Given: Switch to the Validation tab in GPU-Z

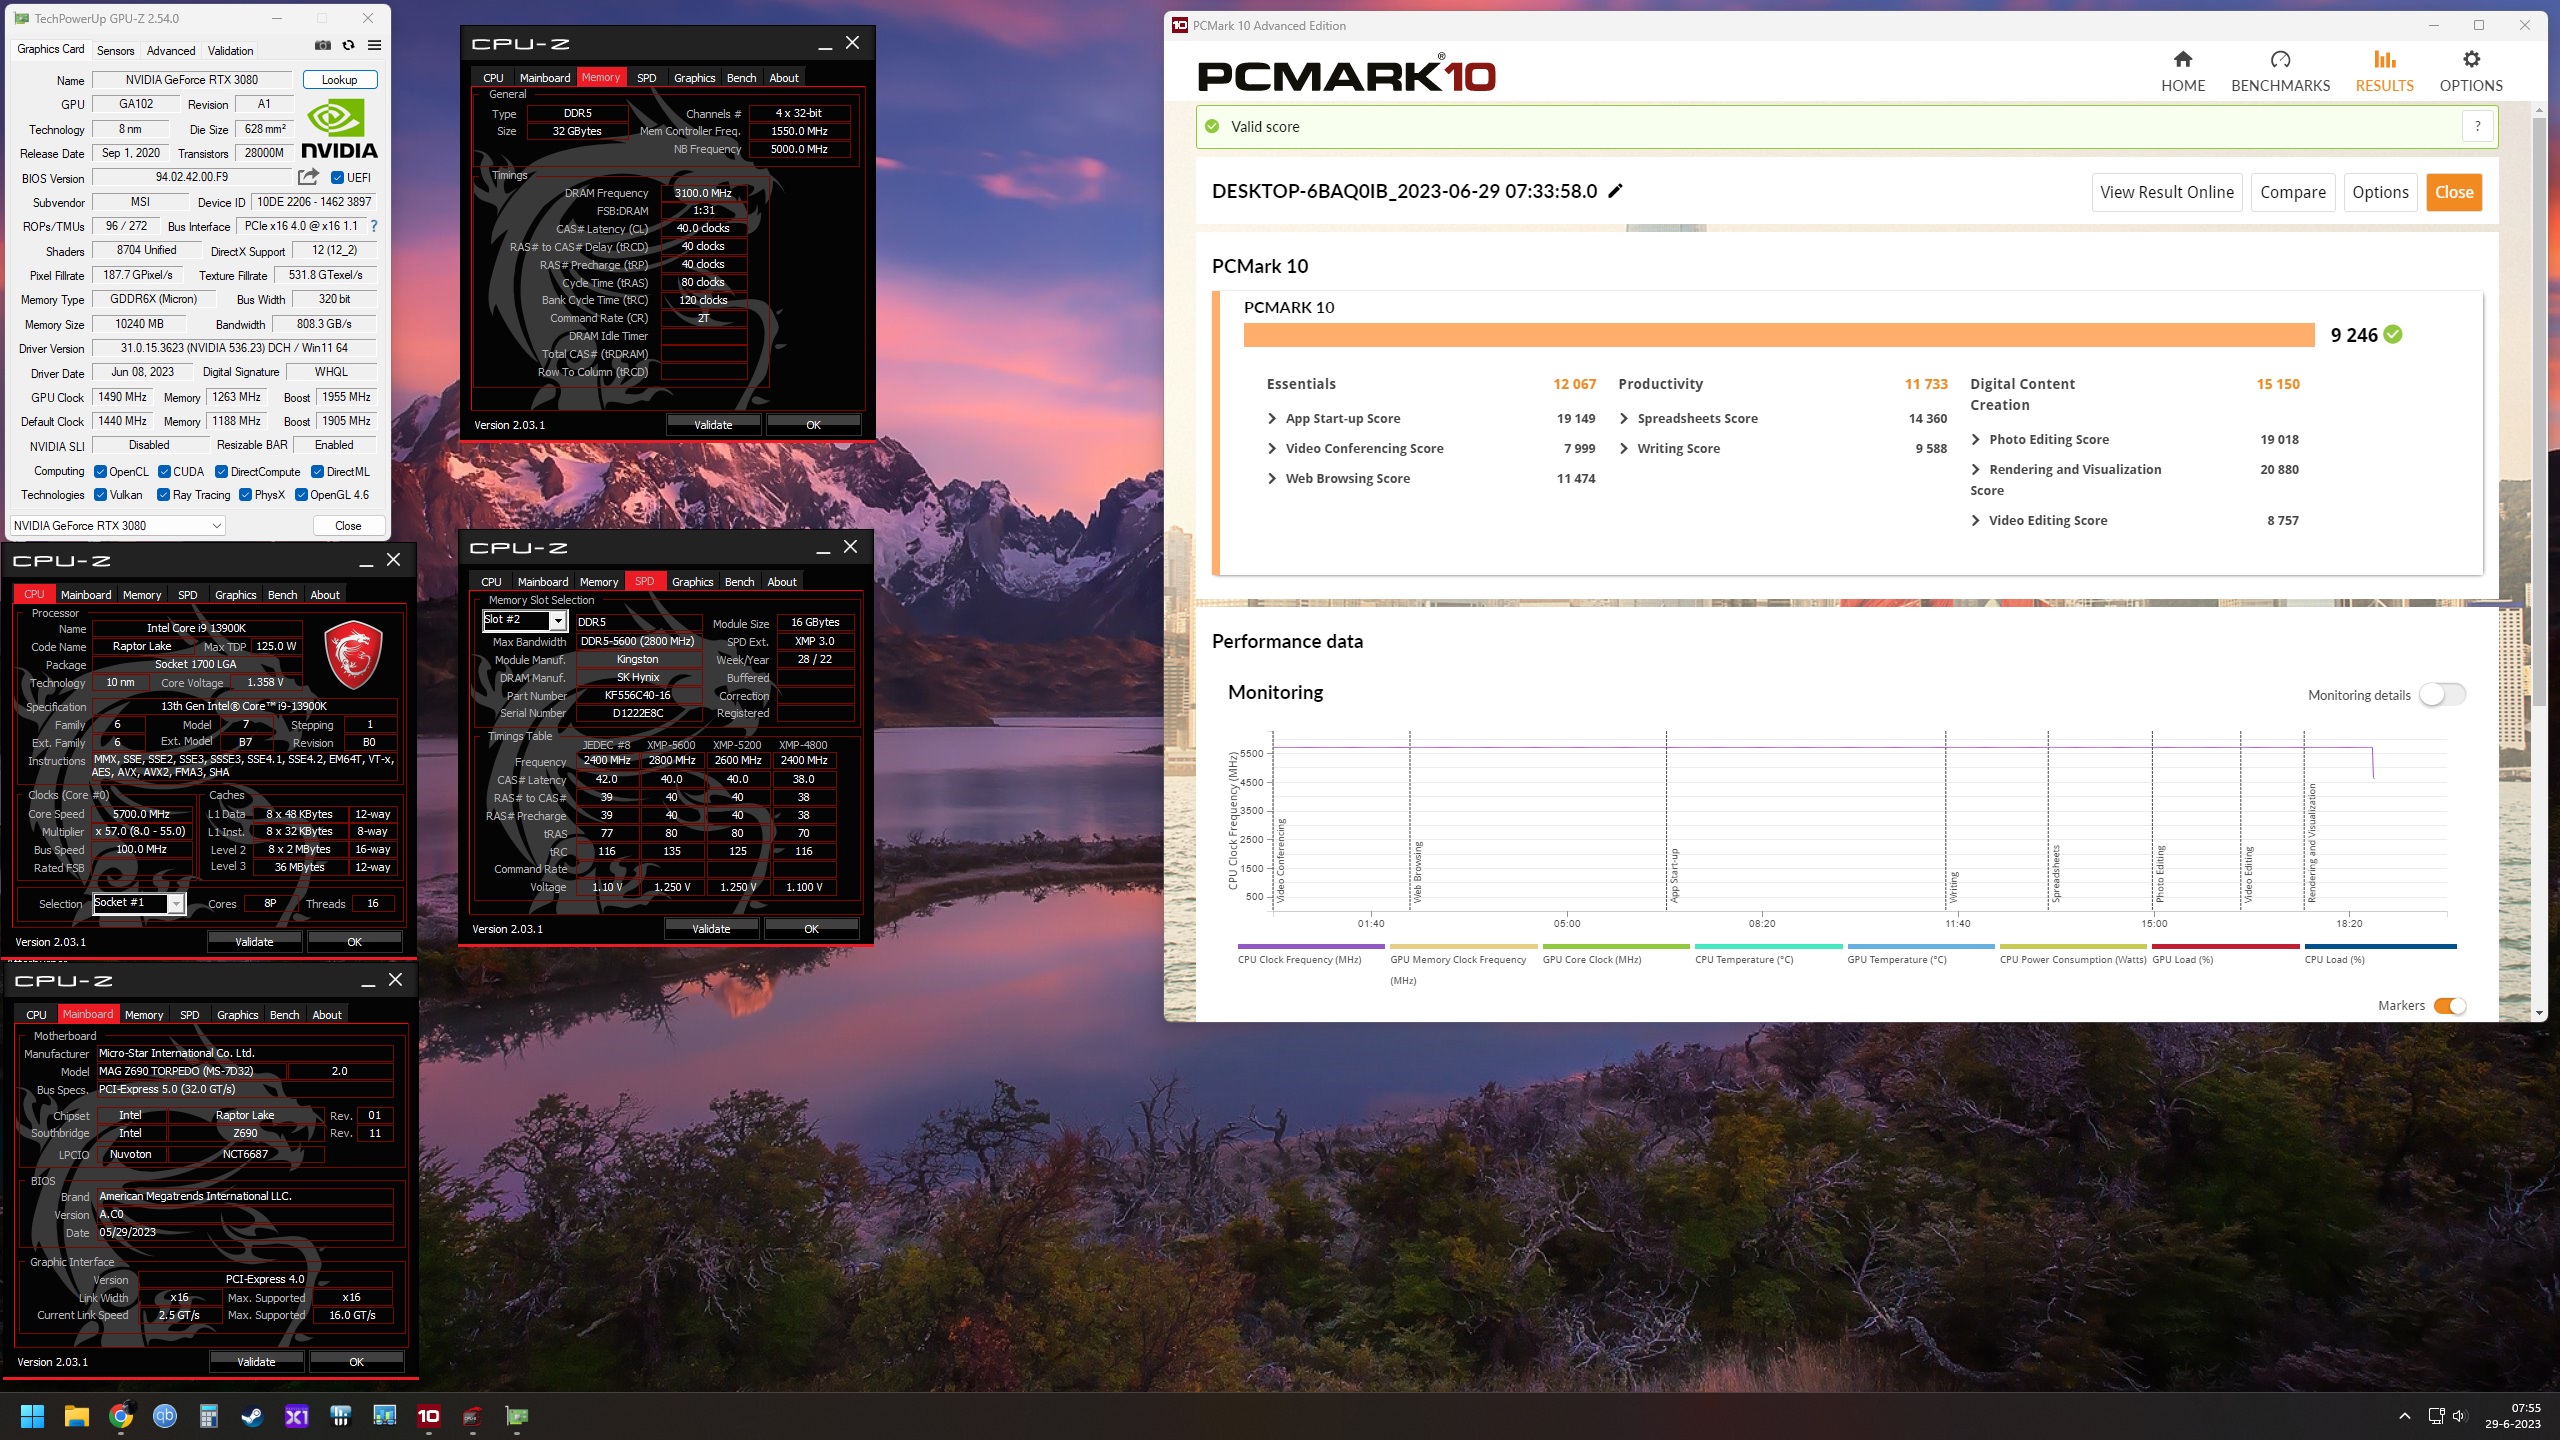Looking at the screenshot, I should click(x=230, y=51).
